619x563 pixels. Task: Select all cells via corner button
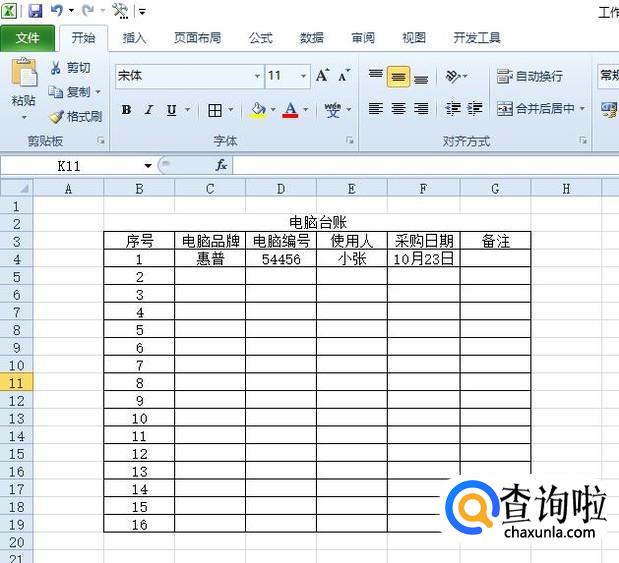(16, 188)
